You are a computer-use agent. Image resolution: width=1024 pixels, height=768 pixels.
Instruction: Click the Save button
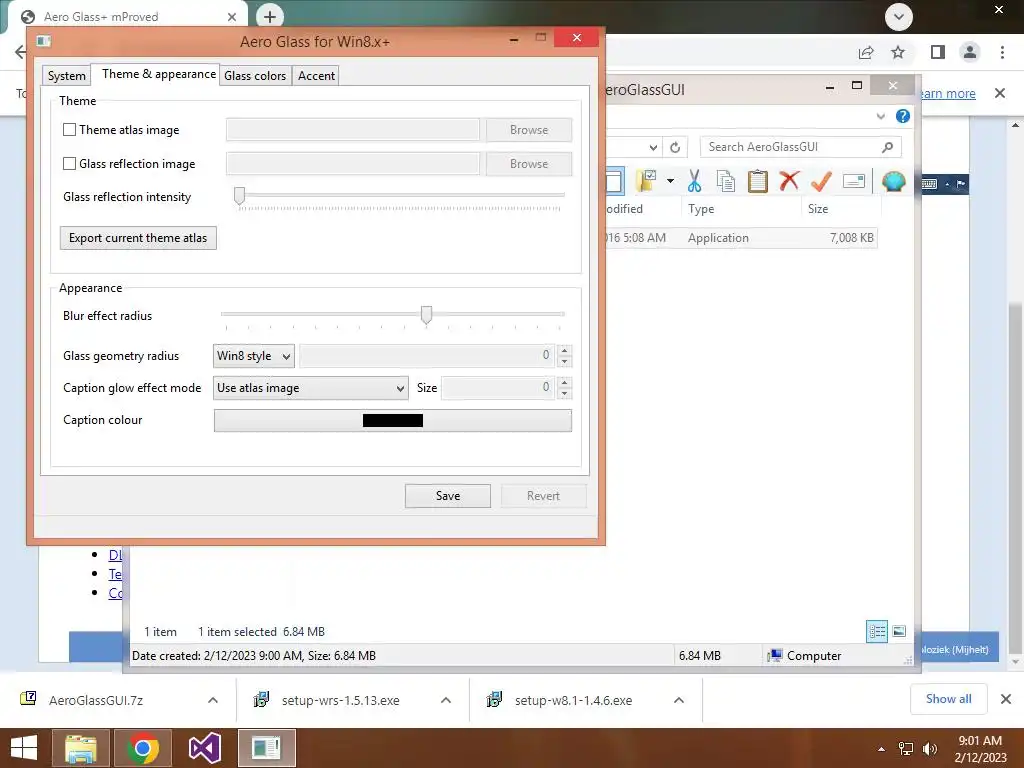click(447, 496)
